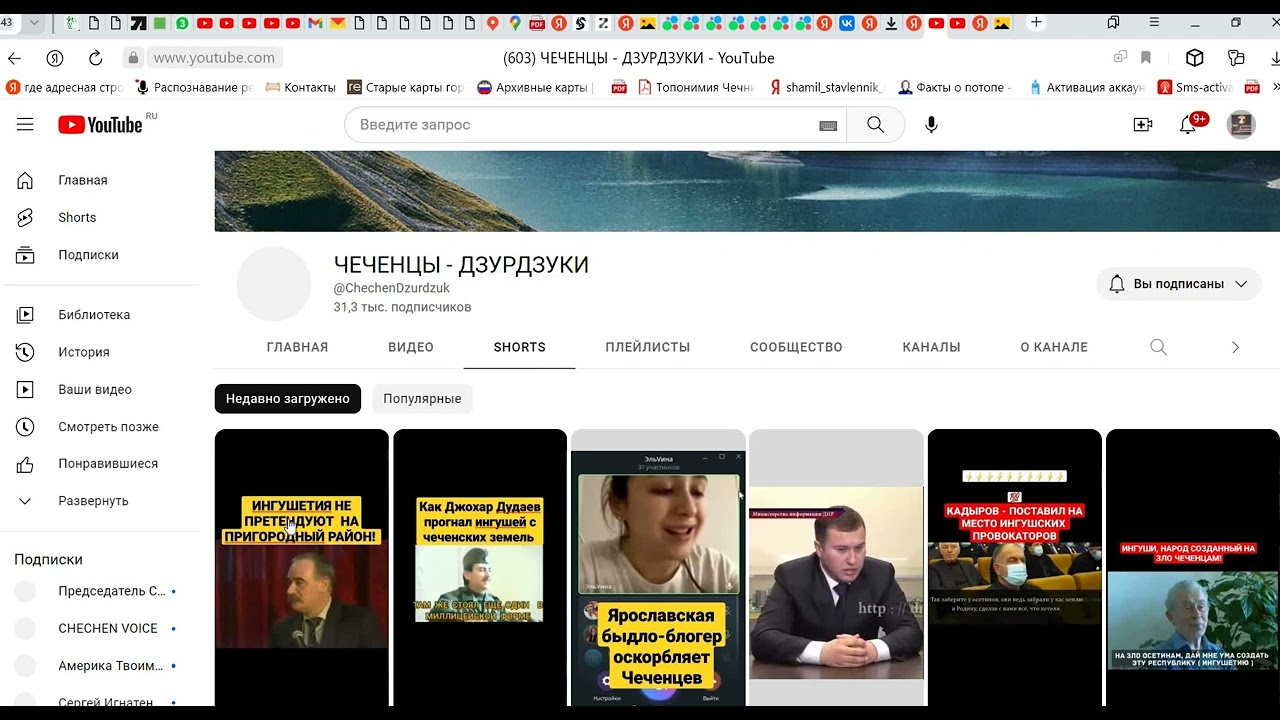The width and height of the screenshot is (1280, 720).
Task: Switch to О КАНАЛЕ channel tab
Action: click(1054, 347)
